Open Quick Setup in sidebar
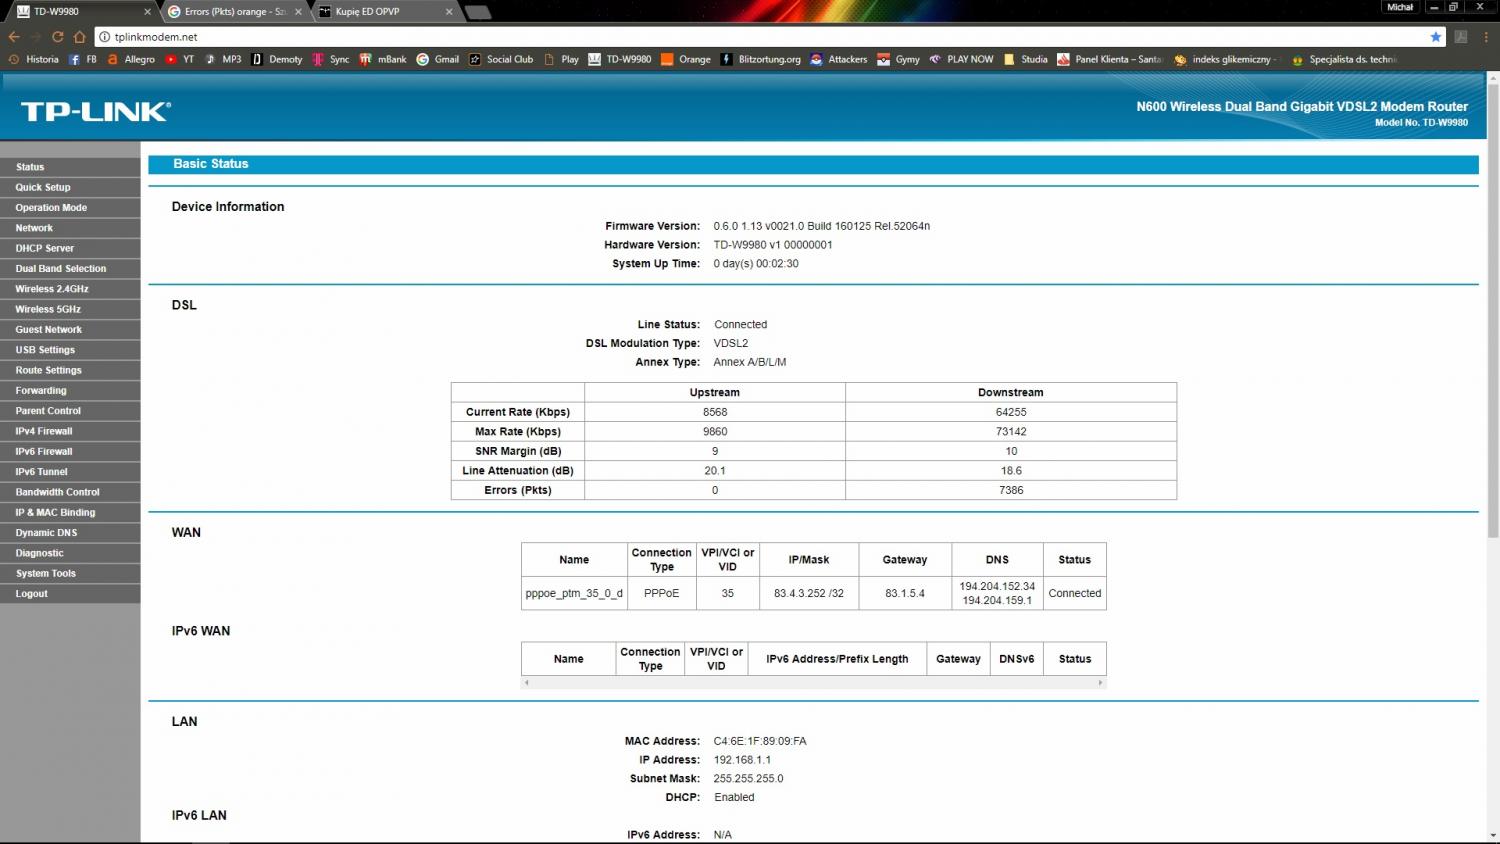 tap(43, 187)
